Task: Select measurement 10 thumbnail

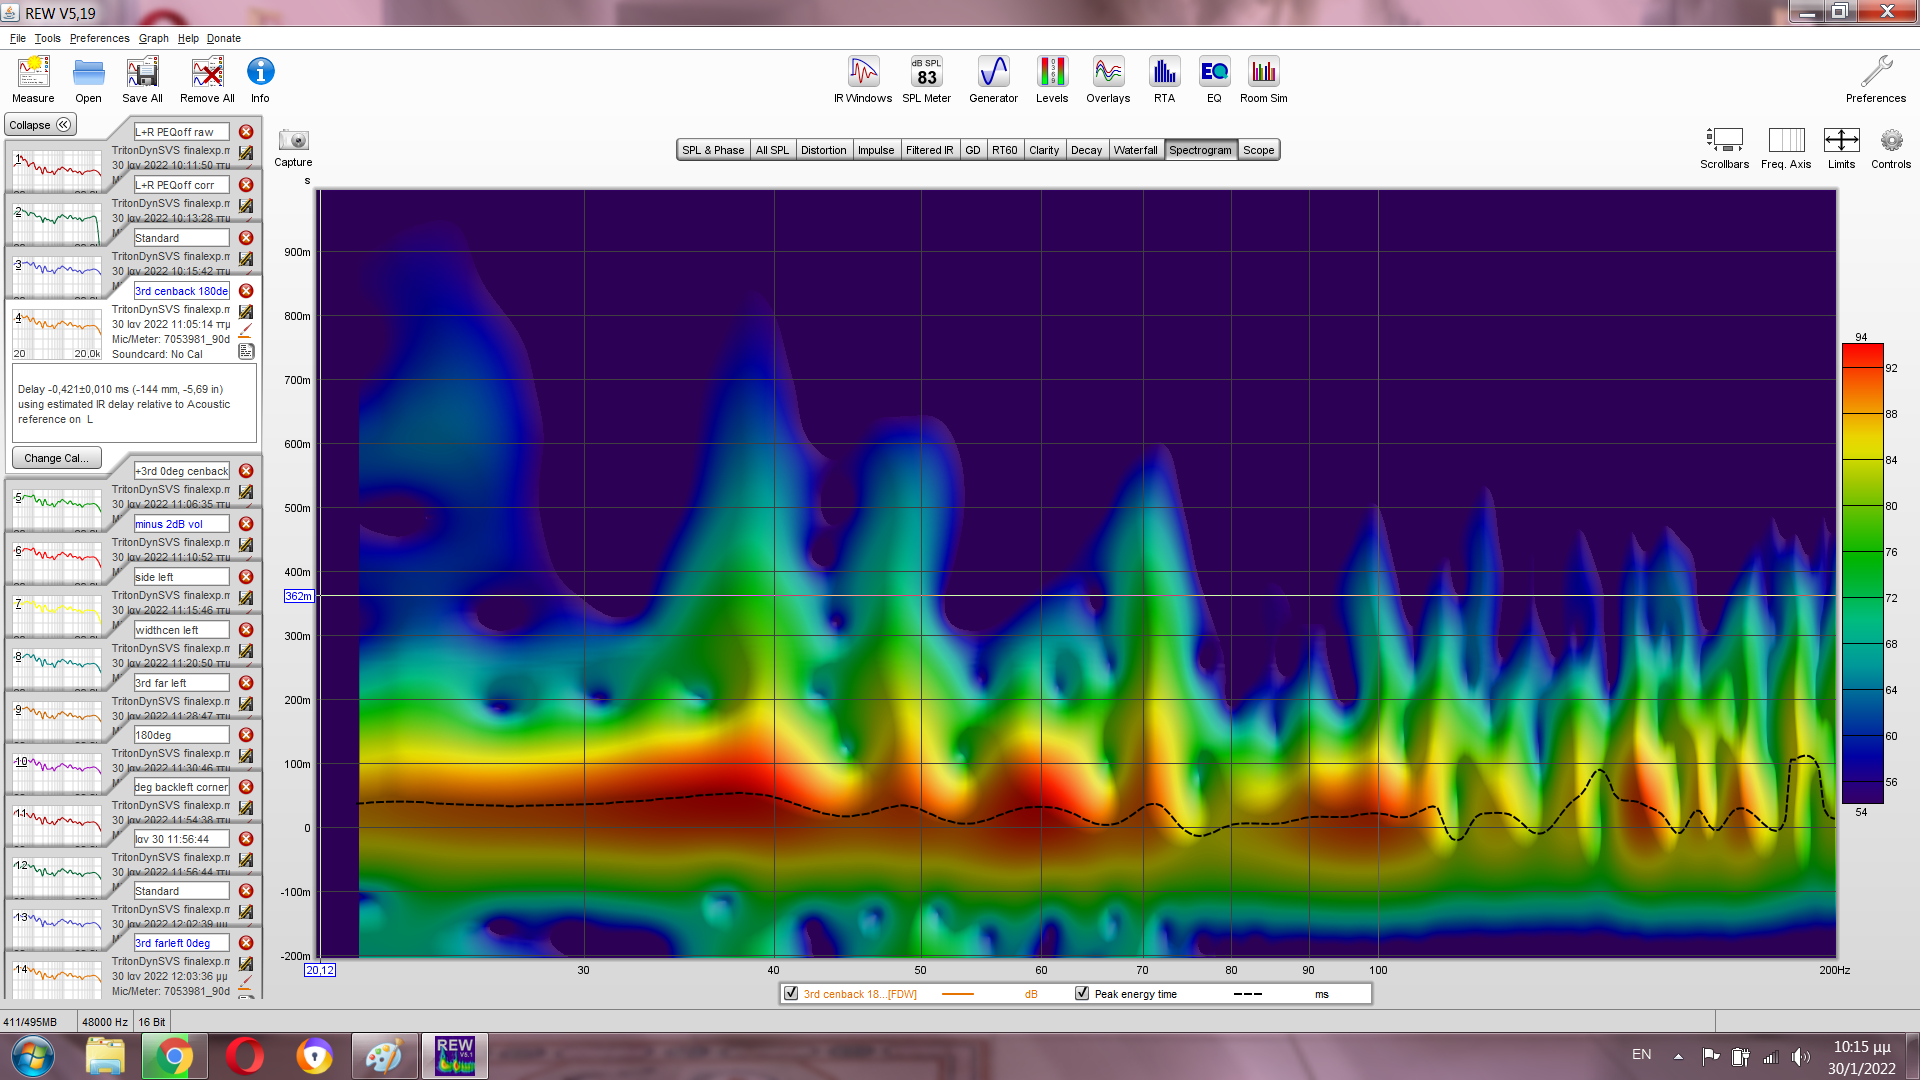Action: tap(57, 773)
